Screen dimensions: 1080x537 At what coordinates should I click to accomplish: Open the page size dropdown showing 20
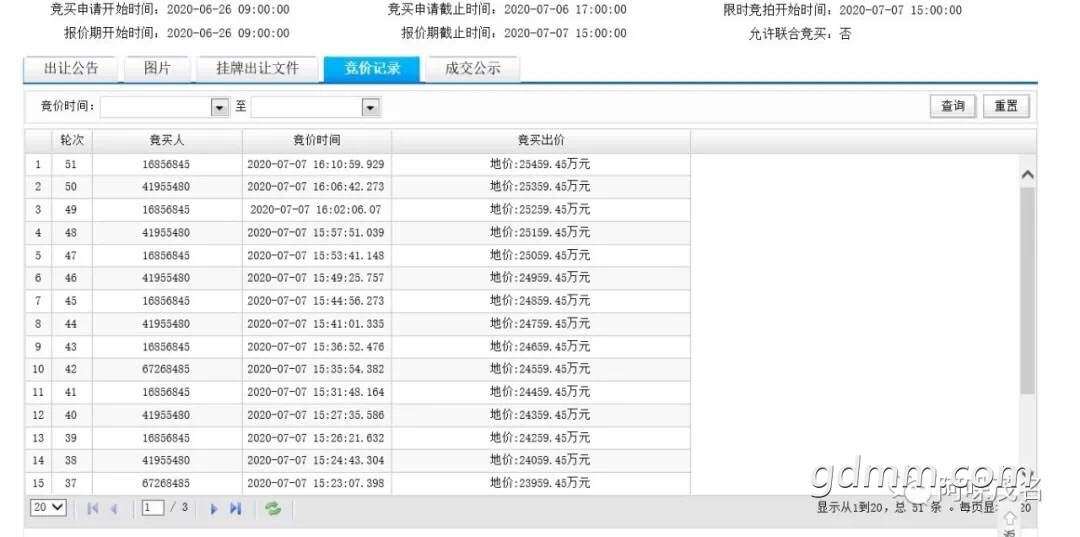(x=48, y=508)
